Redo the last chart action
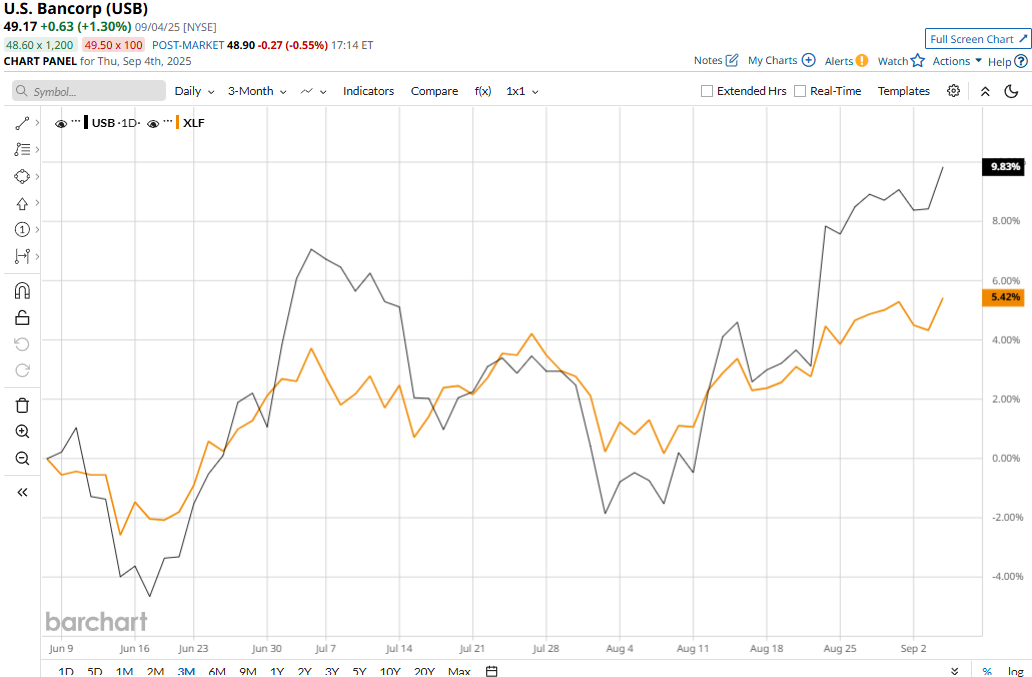The image size is (1032, 677). (22, 370)
